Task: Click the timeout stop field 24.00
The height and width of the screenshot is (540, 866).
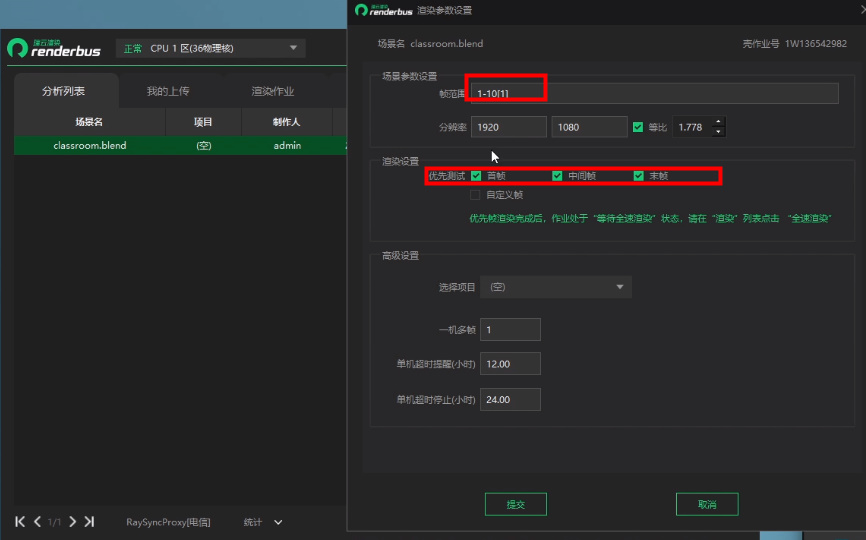Action: [x=510, y=399]
